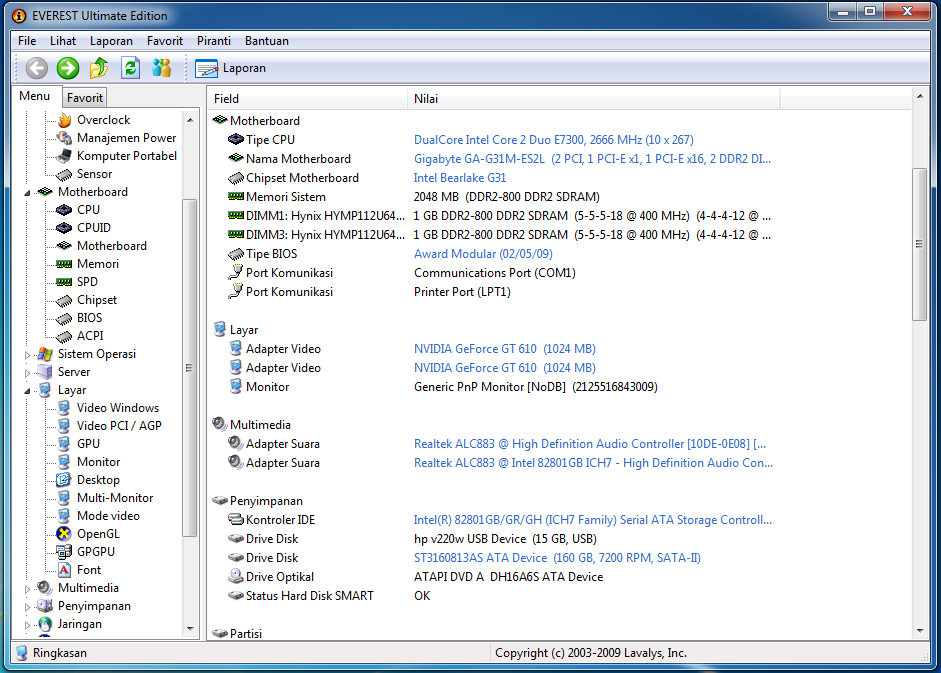Click the Printer Port (LPT1) value
This screenshot has width=941, height=673.
(462, 292)
